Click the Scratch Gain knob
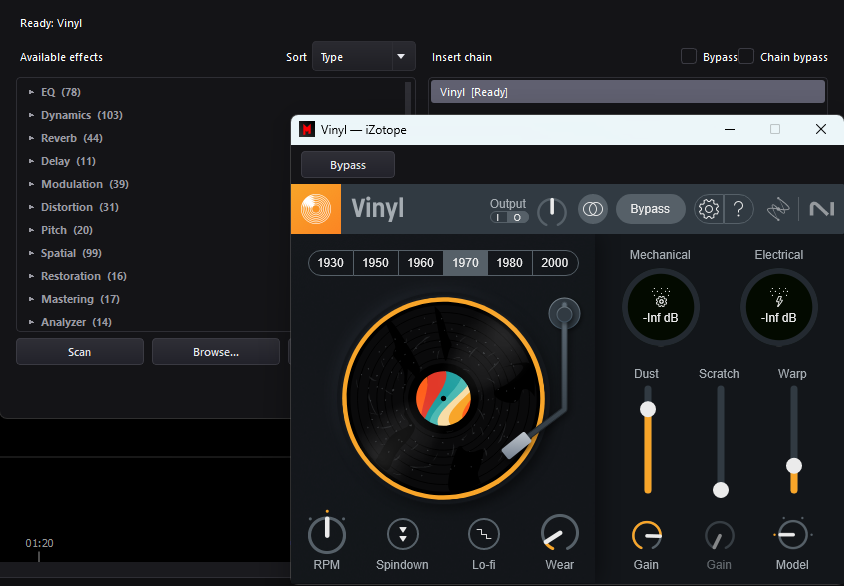This screenshot has height=586, width=844. [719, 535]
